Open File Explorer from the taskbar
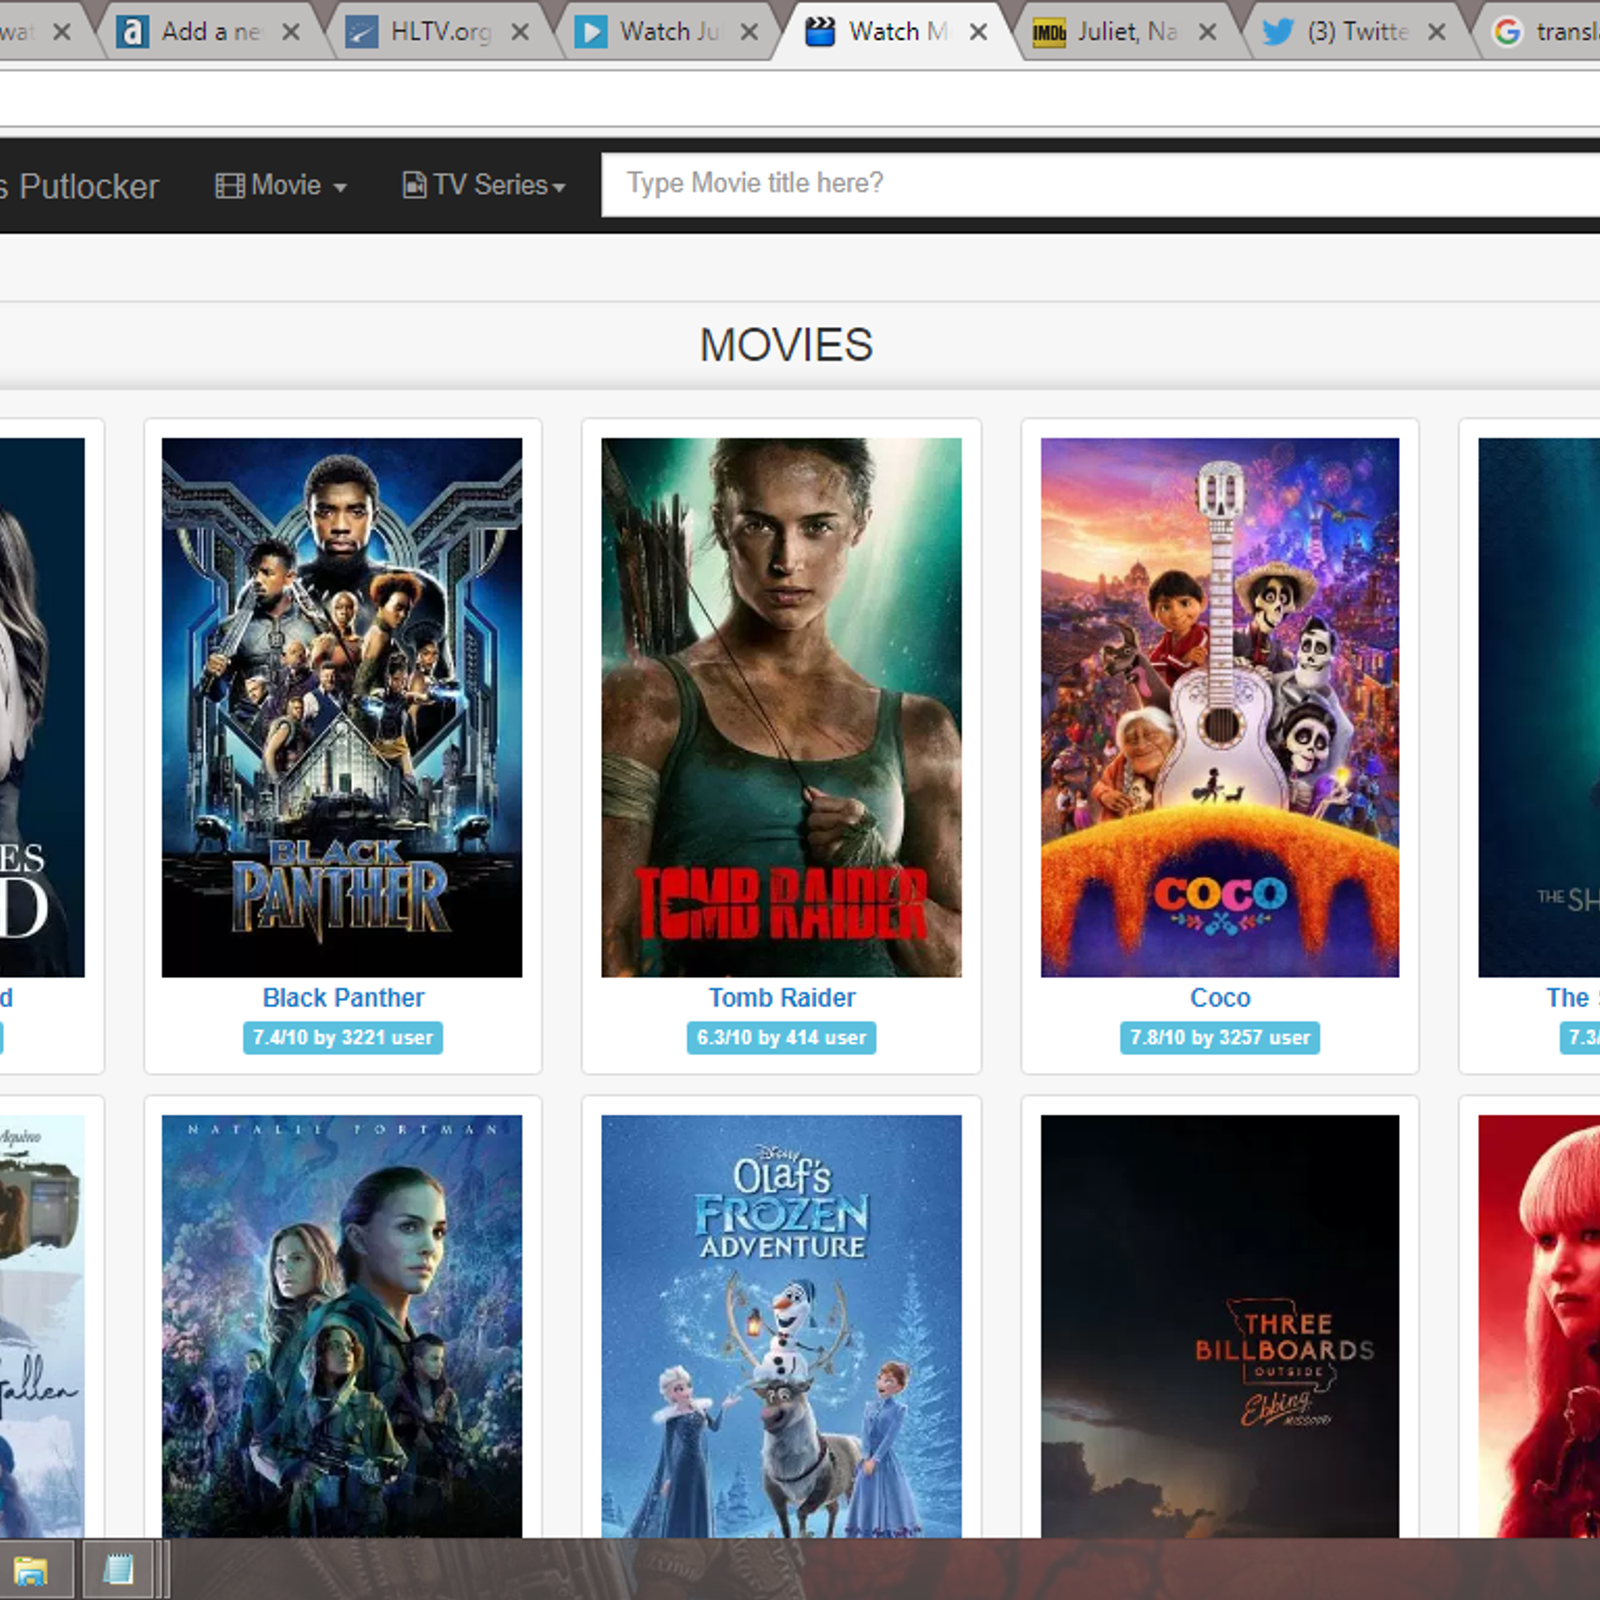The image size is (1600, 1600). point(30,1570)
